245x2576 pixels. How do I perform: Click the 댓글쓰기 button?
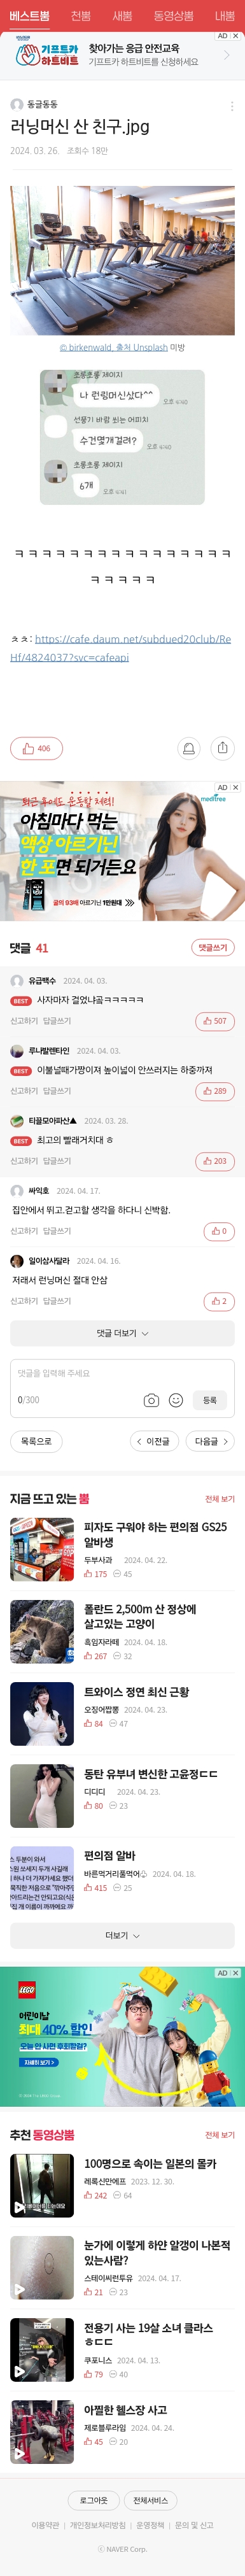click(213, 947)
